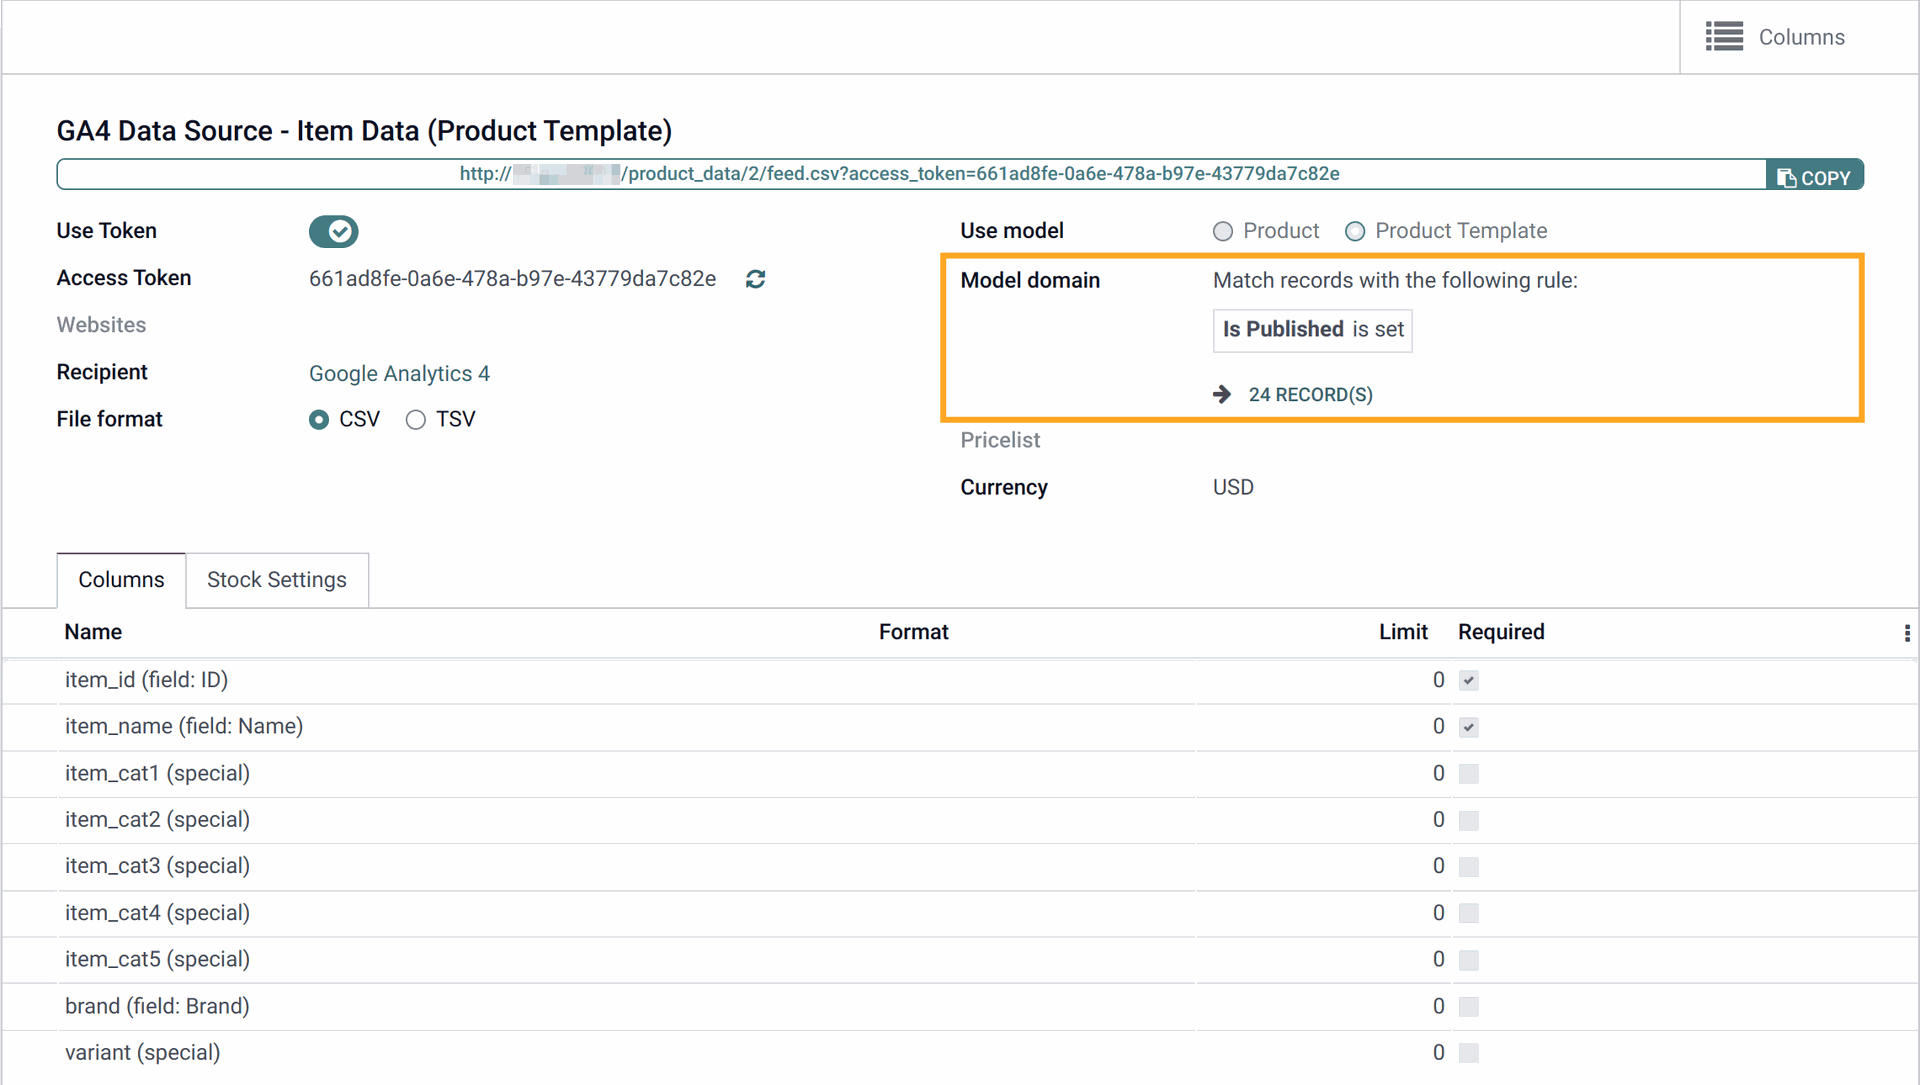
Task: Click the Recipient Google Analytics 4 link
Action: [x=401, y=373]
